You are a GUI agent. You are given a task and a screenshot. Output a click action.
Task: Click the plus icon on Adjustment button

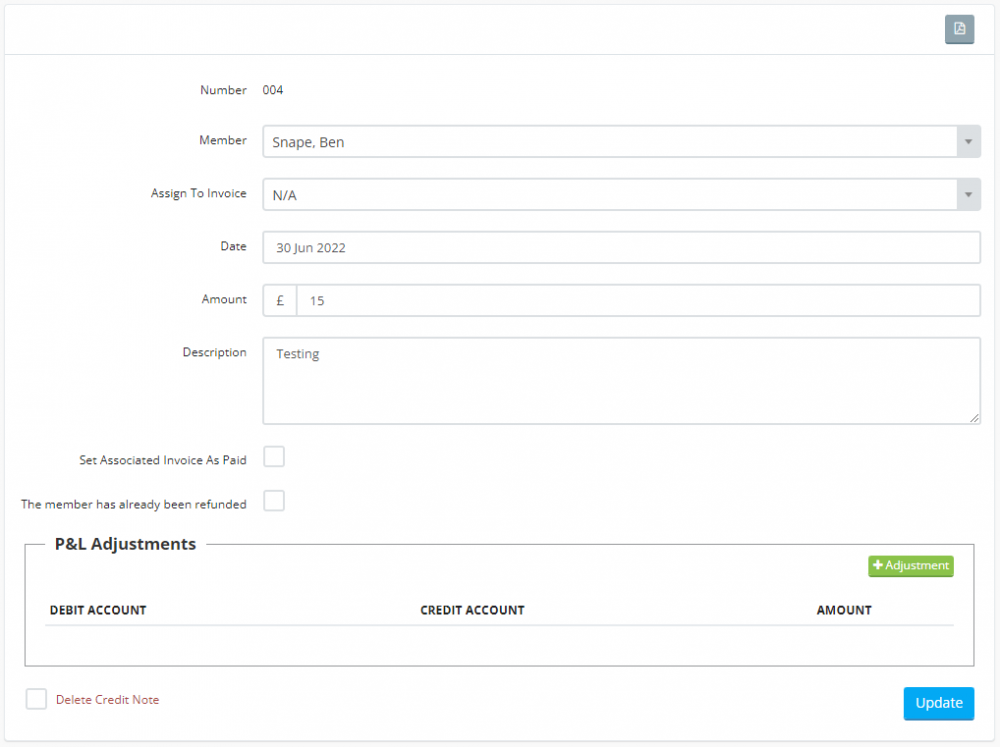[878, 566]
